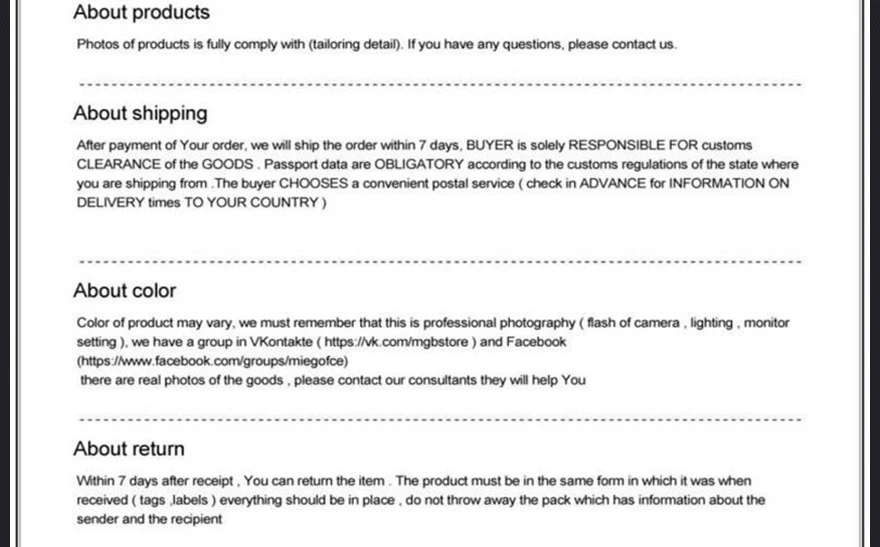880x547 pixels.
Task: Click the 'RESPONSIBLE FOR' text
Action: click(x=633, y=145)
